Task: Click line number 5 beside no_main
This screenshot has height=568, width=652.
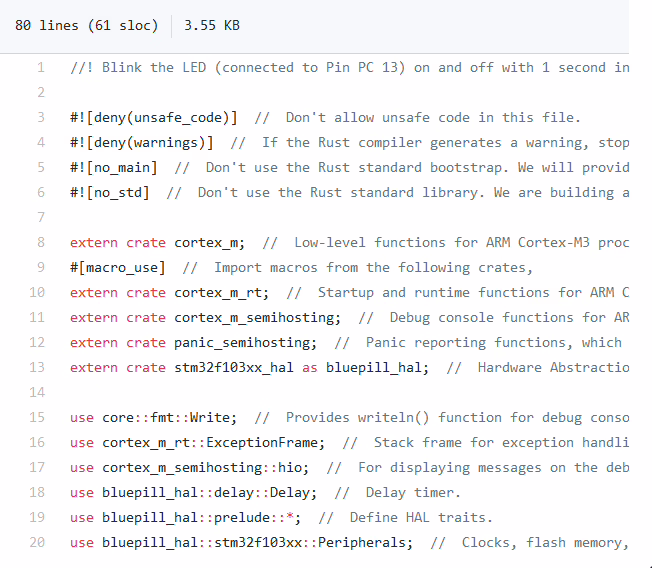Action: (x=41, y=168)
